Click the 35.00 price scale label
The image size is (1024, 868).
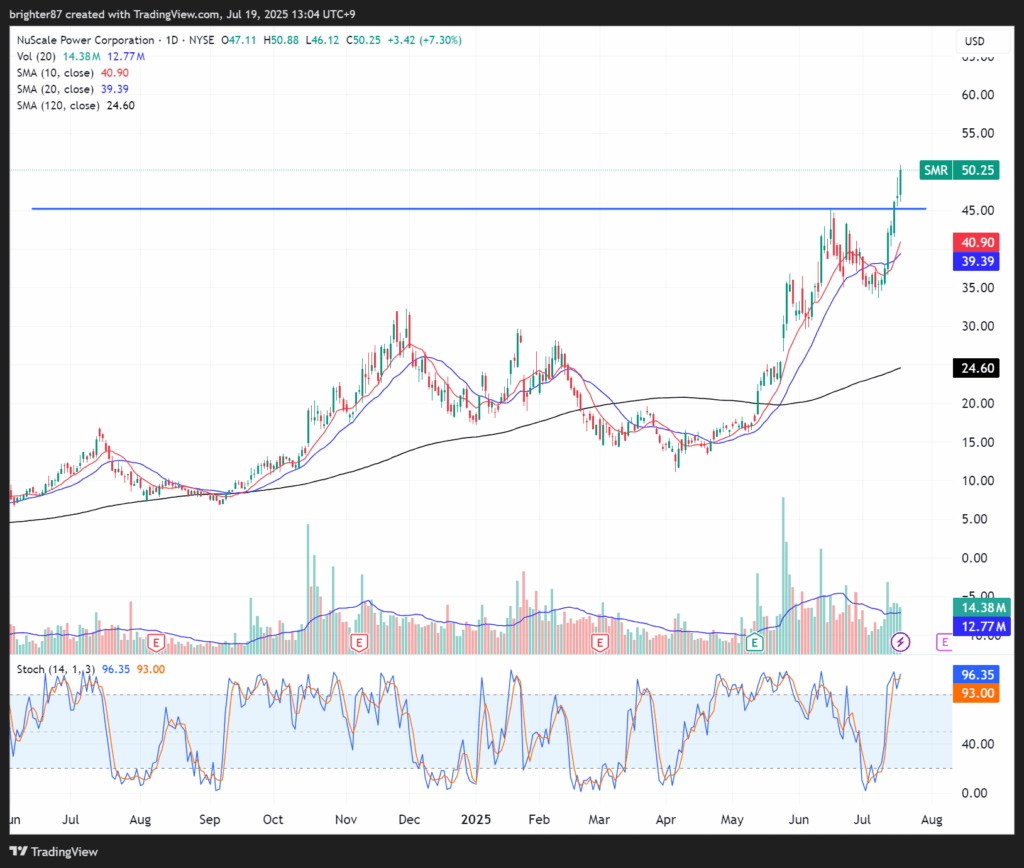(x=978, y=287)
